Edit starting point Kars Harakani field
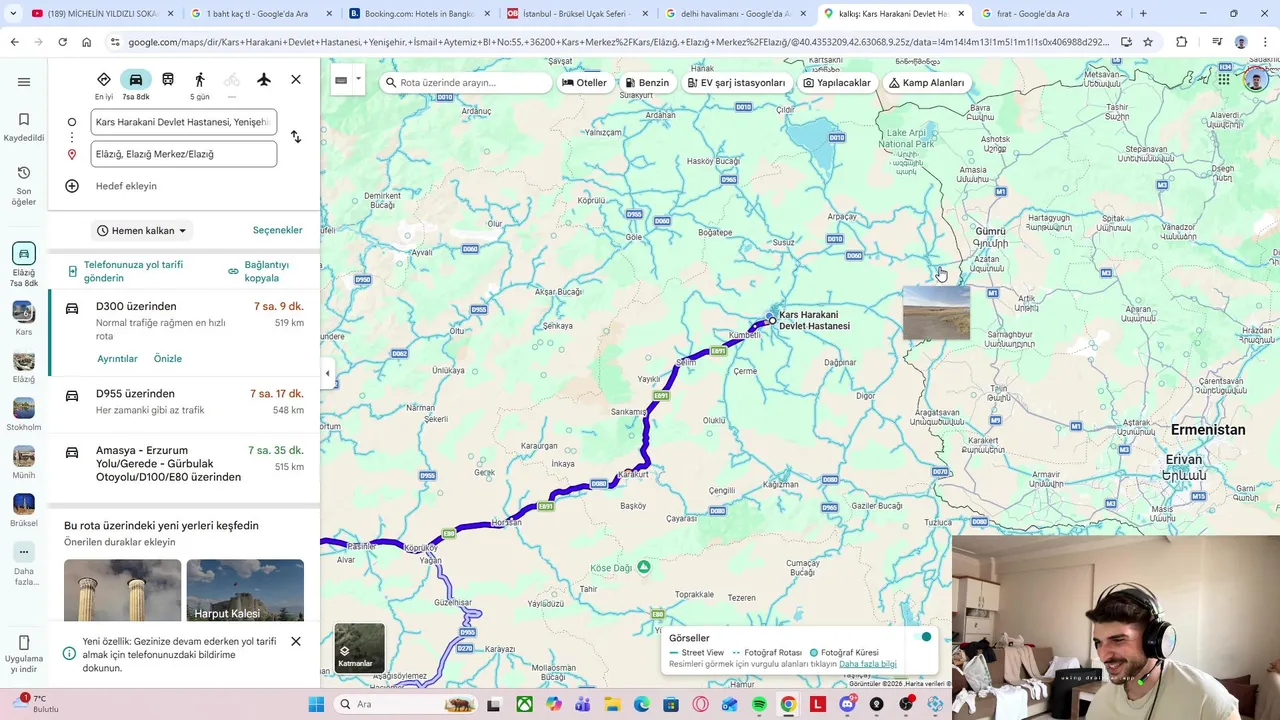 184,122
